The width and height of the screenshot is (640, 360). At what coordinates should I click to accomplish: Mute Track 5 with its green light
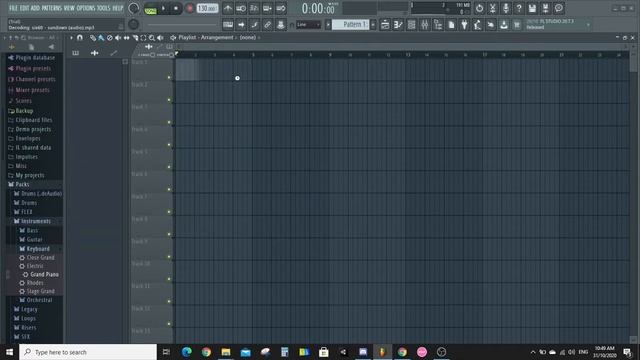(169, 167)
